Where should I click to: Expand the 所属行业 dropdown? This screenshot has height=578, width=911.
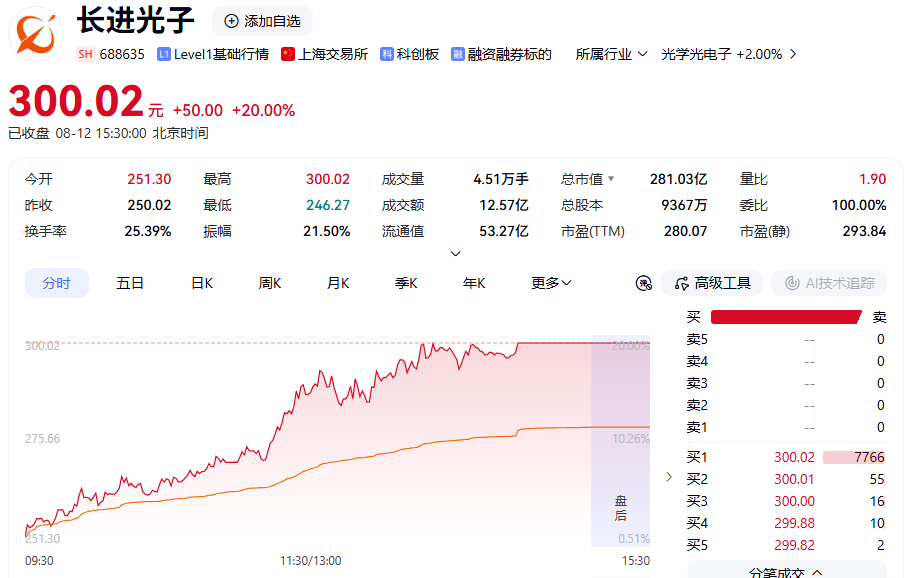pyautogui.click(x=611, y=54)
